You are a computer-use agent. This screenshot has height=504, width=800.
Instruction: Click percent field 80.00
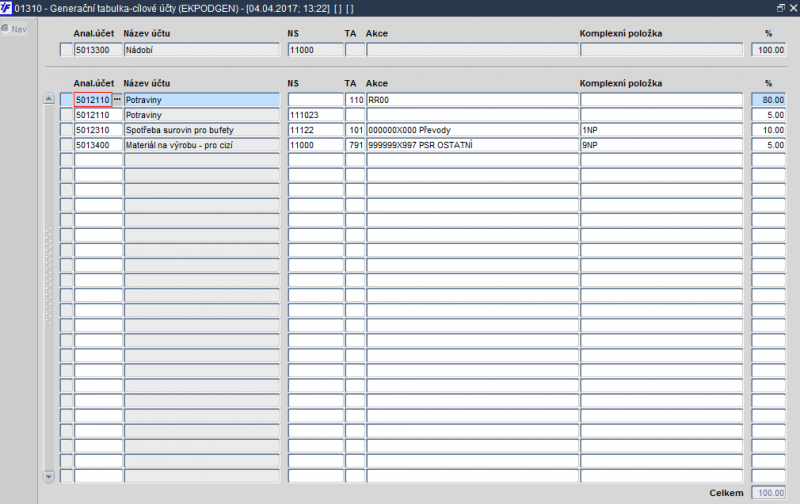[768, 100]
